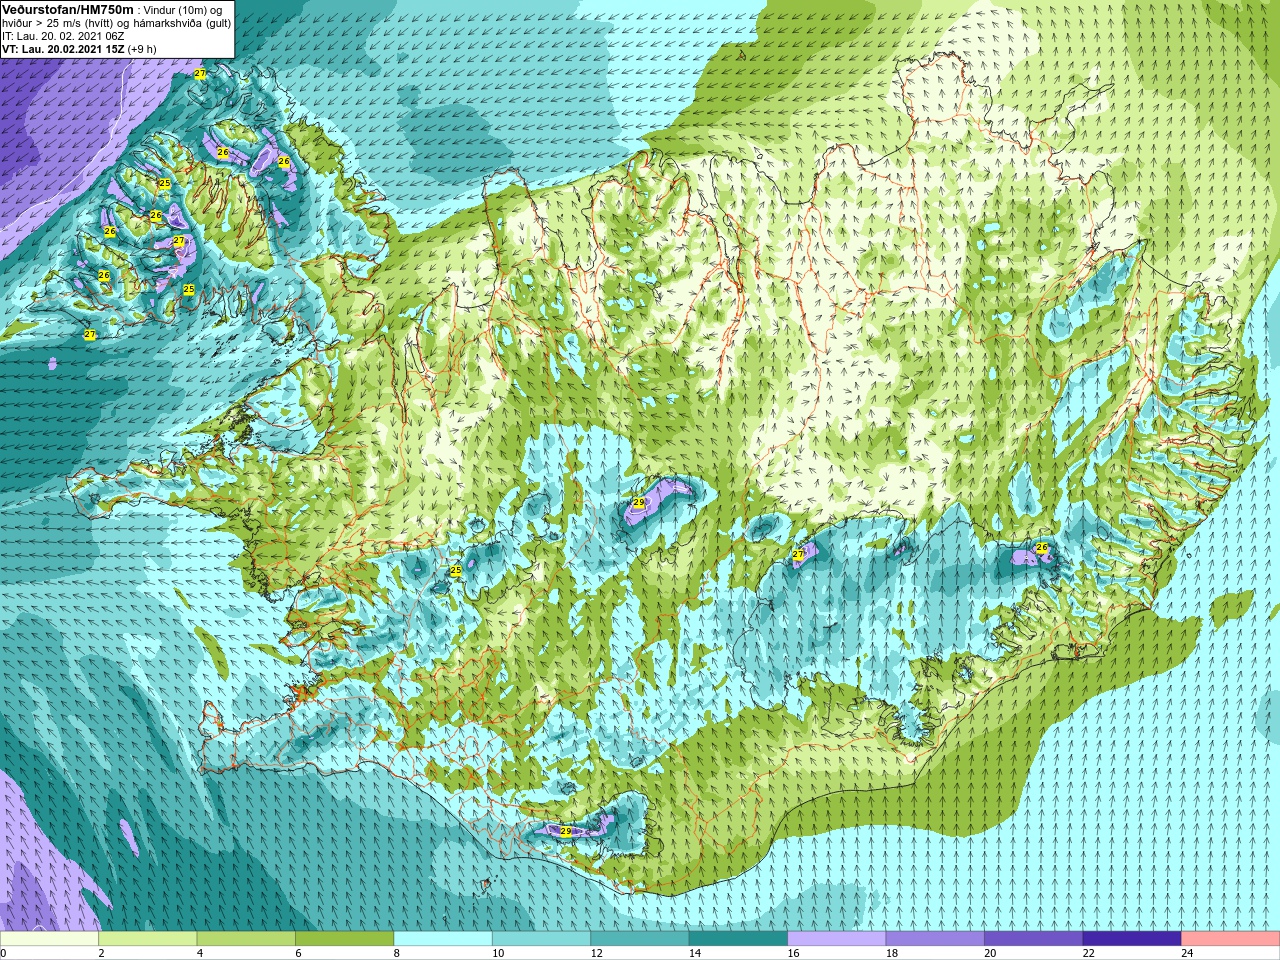Image resolution: width=1280 pixels, height=960 pixels.
Task: Click the '14' tick label on the scale
Action: pyautogui.click(x=694, y=953)
